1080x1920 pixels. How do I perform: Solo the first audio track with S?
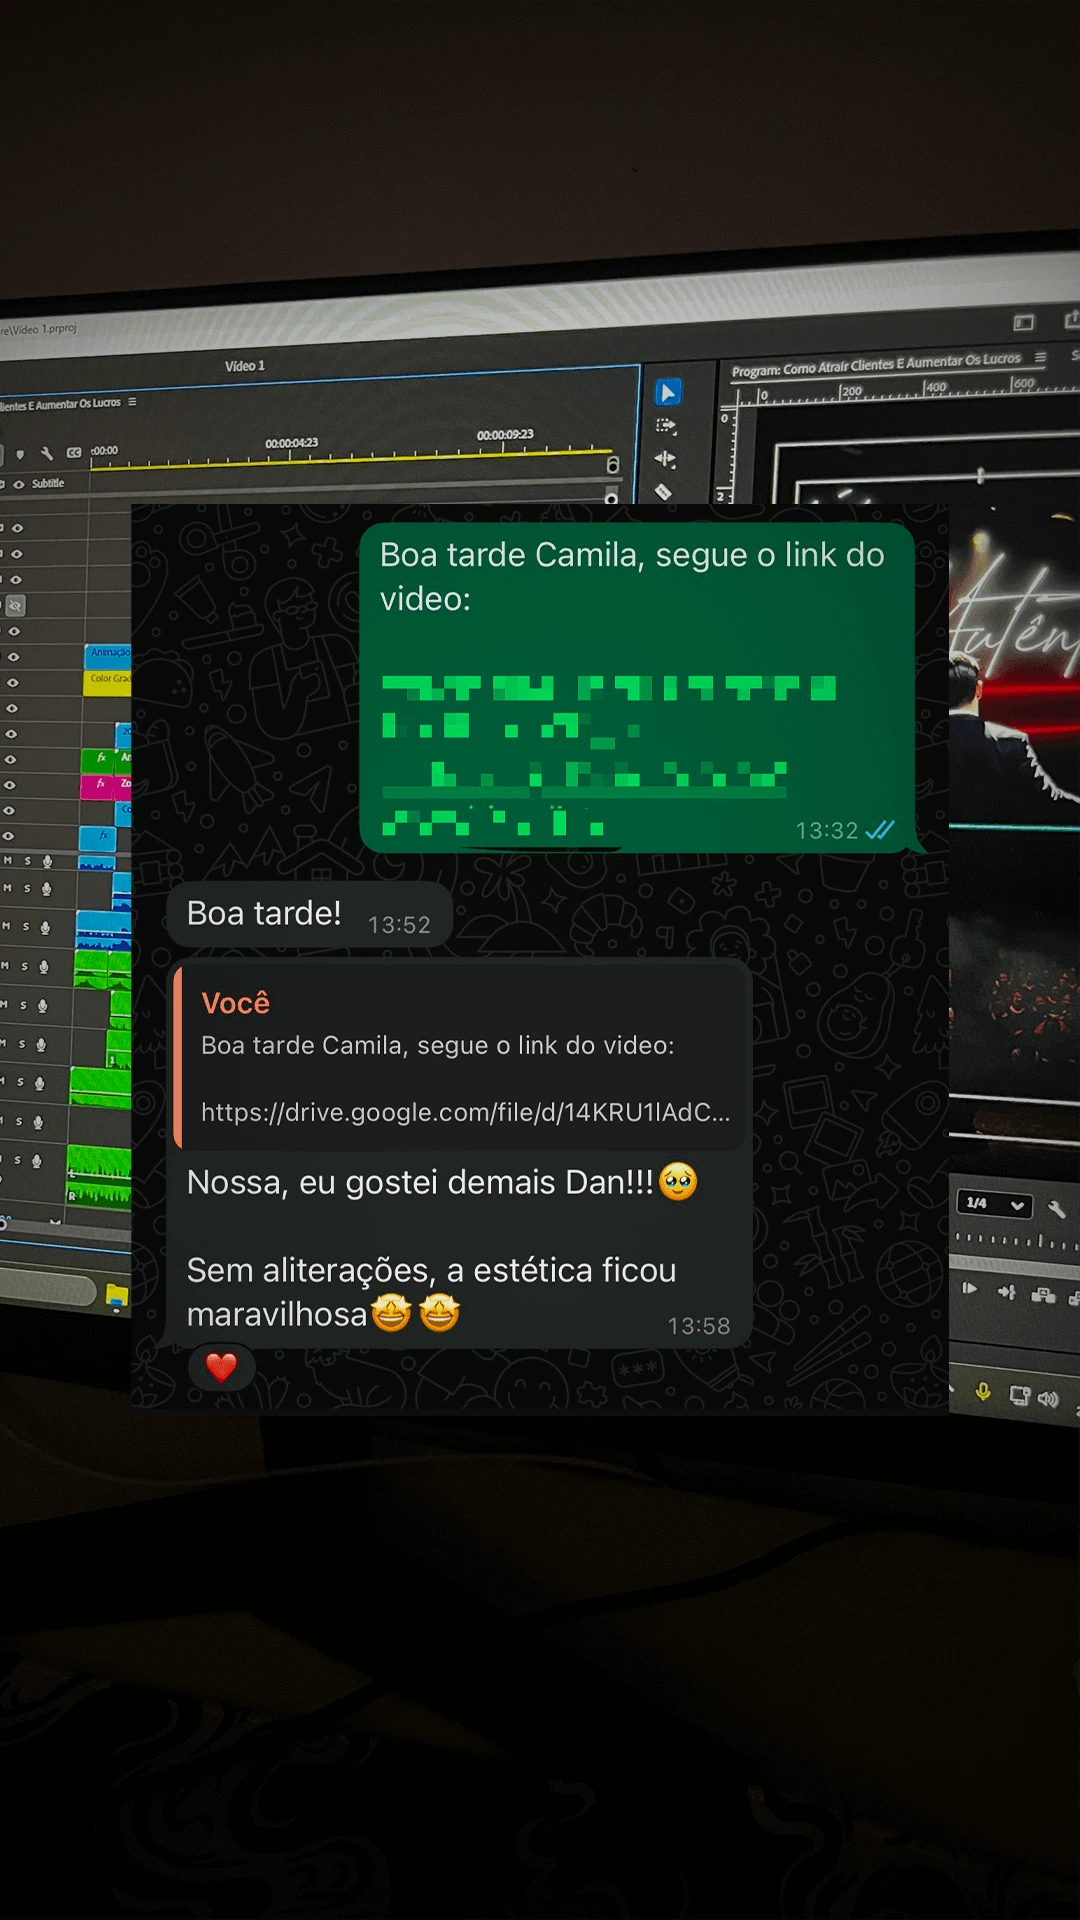tap(28, 861)
